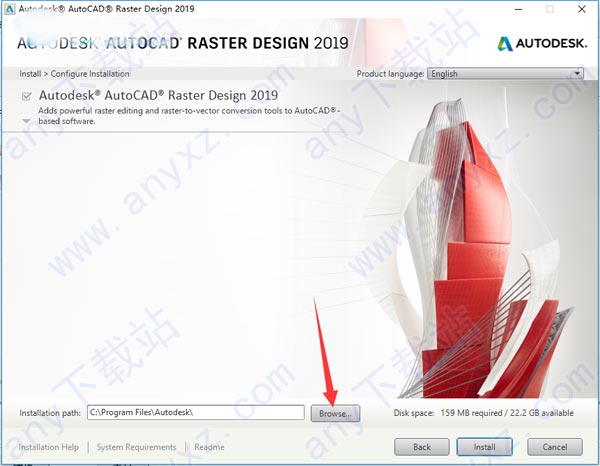The image size is (600, 466).
Task: Minimize the installer window
Action: pos(518,9)
